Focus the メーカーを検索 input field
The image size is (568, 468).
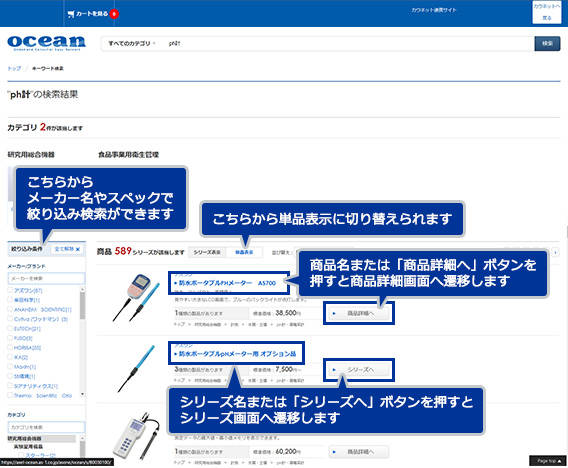click(x=46, y=278)
